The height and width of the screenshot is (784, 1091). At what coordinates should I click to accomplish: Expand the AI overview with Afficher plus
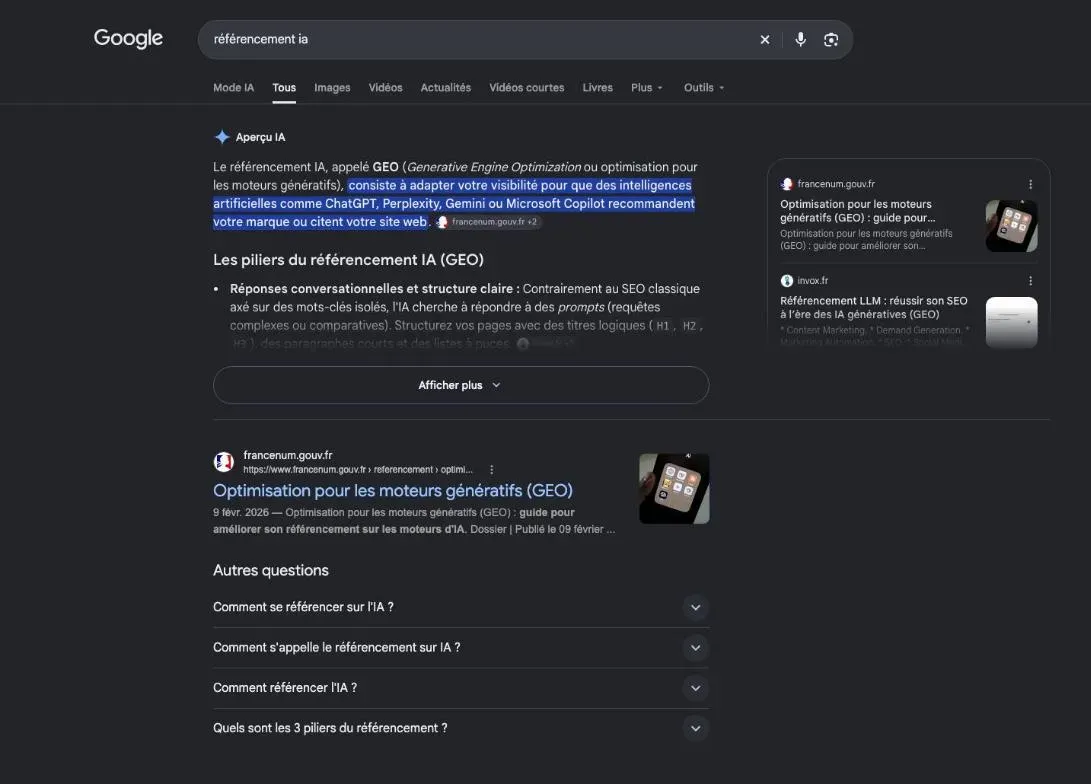click(x=461, y=385)
